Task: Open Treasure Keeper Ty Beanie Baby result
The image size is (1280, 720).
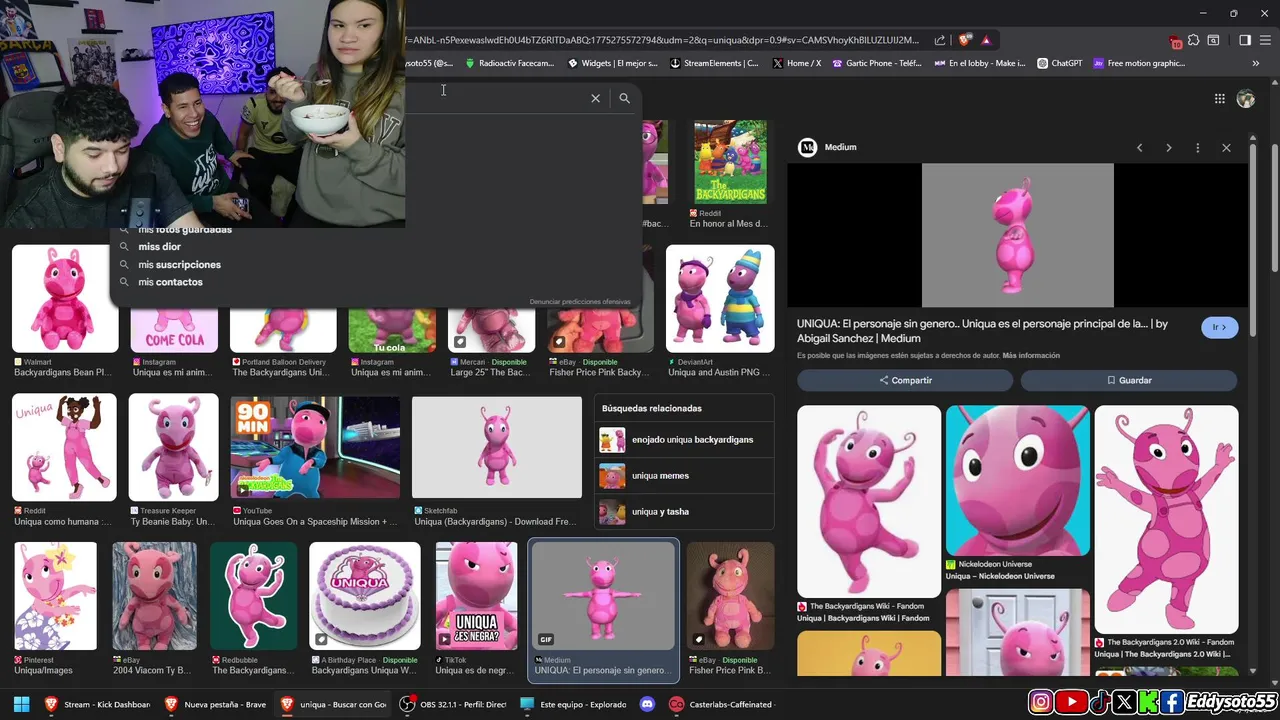Action: coord(174,447)
